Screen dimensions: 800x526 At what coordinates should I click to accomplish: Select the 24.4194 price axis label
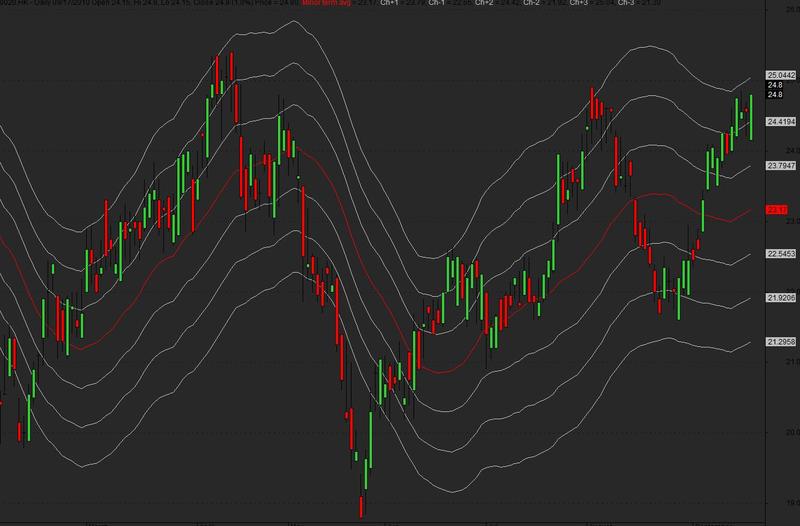[782, 121]
